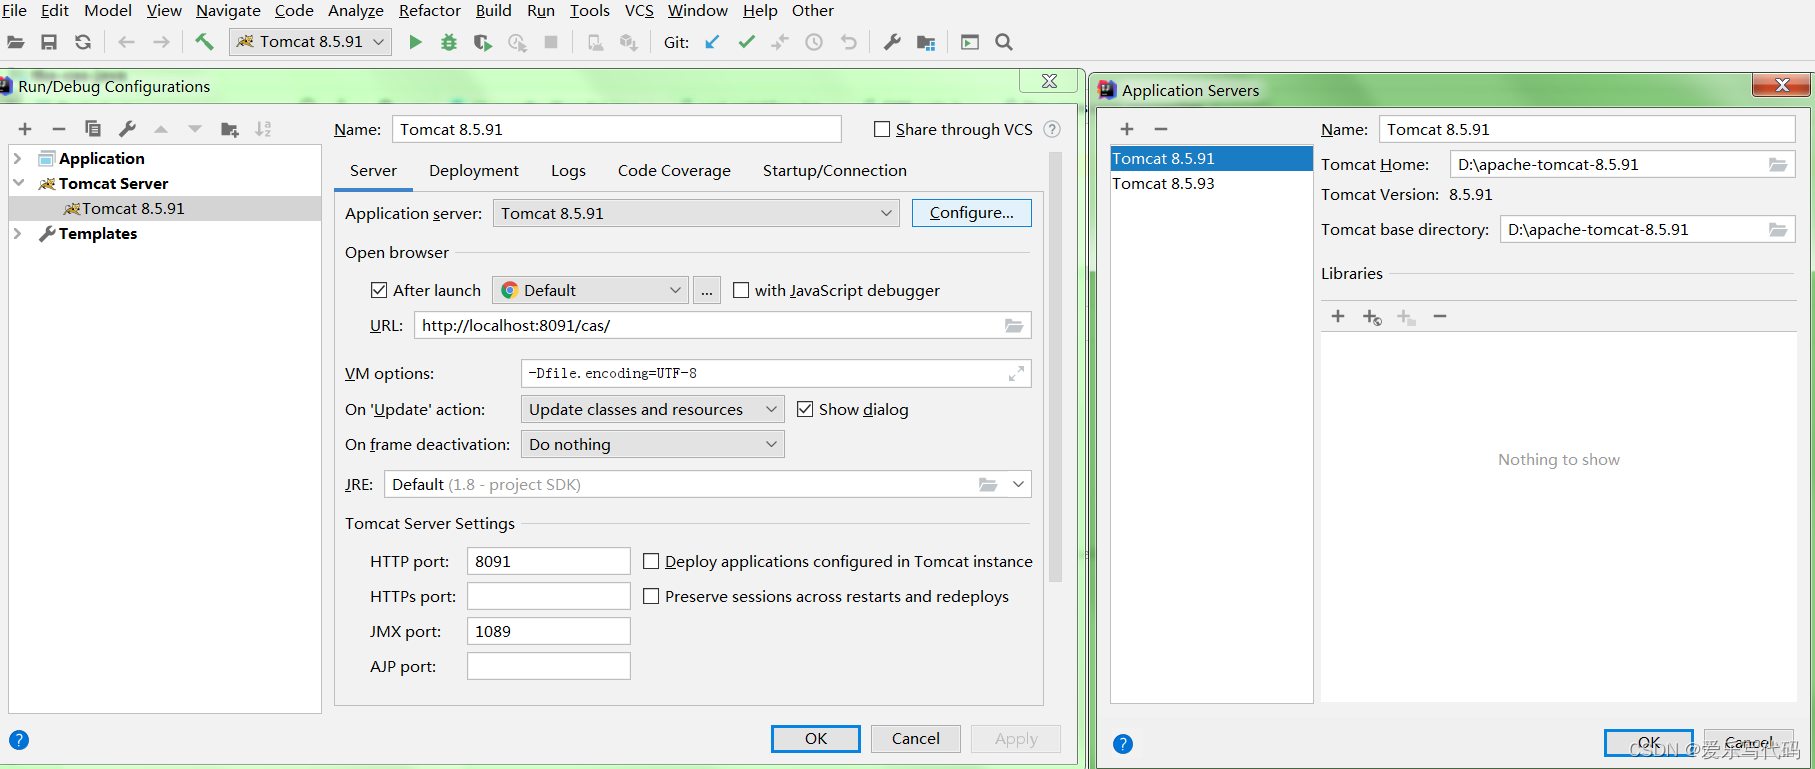
Task: Copy the selected run configuration icon
Action: click(93, 129)
